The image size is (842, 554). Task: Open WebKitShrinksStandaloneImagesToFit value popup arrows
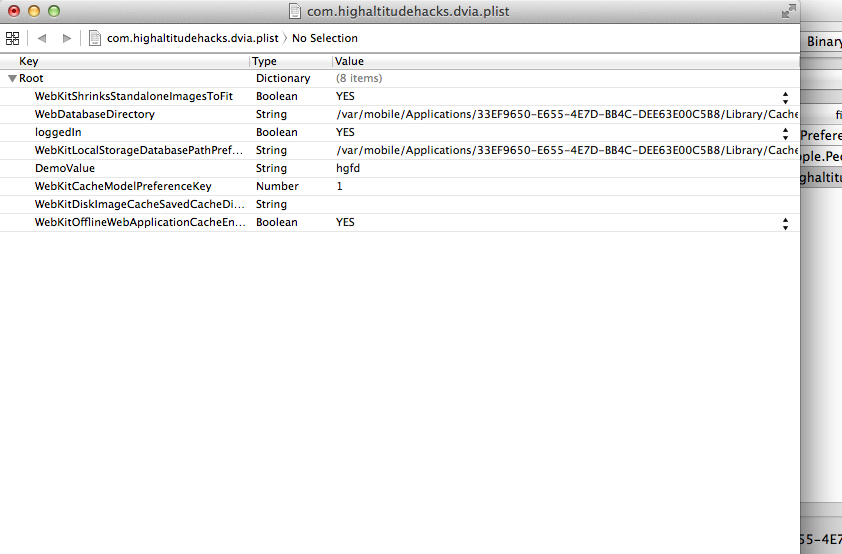785,96
